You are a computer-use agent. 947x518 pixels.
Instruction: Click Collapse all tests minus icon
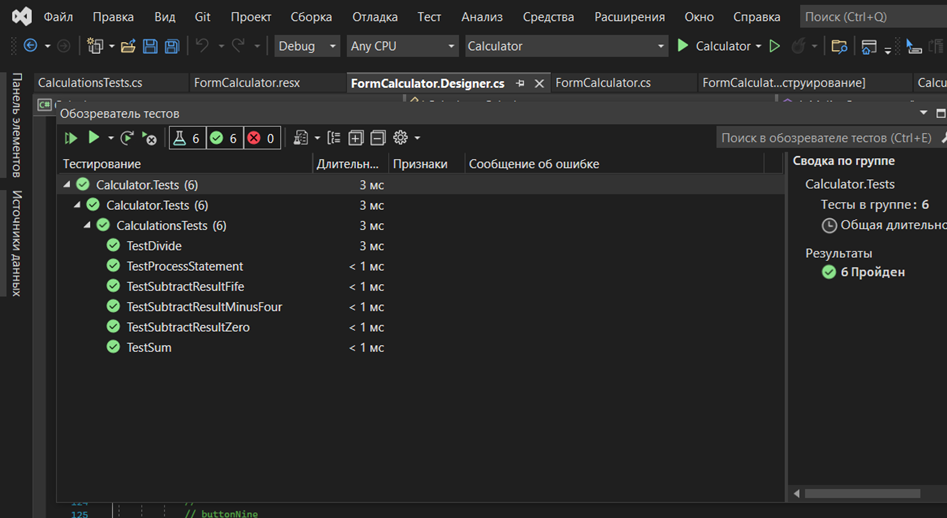[x=377, y=138]
